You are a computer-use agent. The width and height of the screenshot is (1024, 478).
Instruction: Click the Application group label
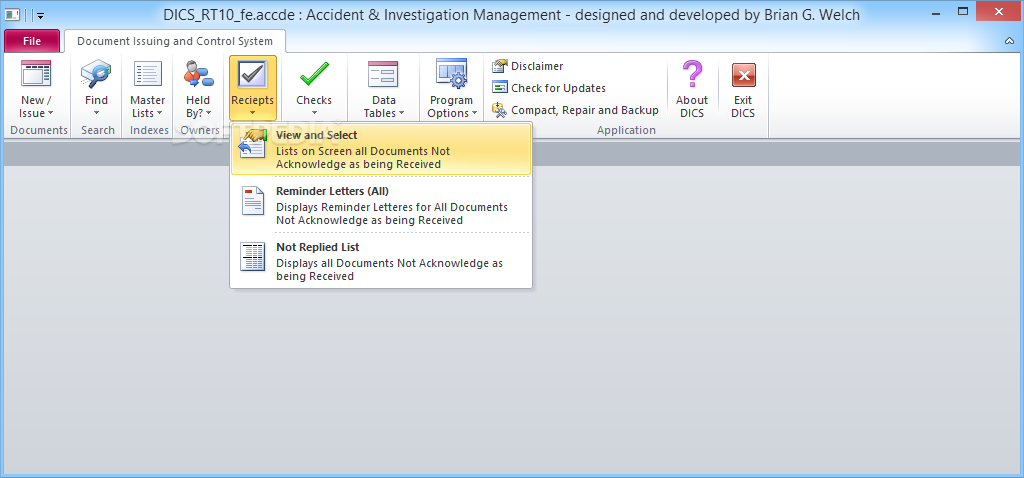pos(626,130)
